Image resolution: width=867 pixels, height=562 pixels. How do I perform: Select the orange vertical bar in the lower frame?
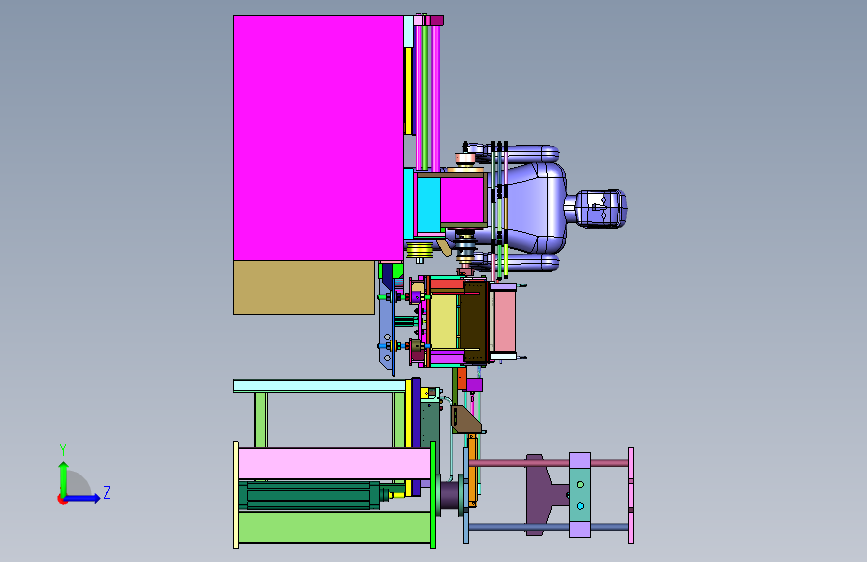pos(472,471)
